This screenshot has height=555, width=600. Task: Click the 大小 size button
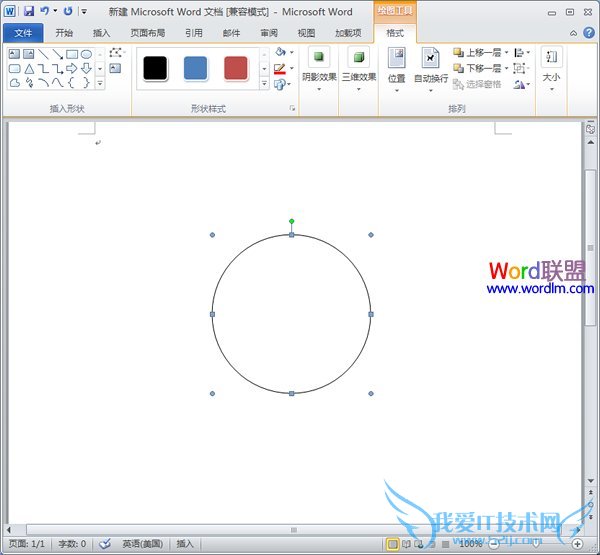551,65
